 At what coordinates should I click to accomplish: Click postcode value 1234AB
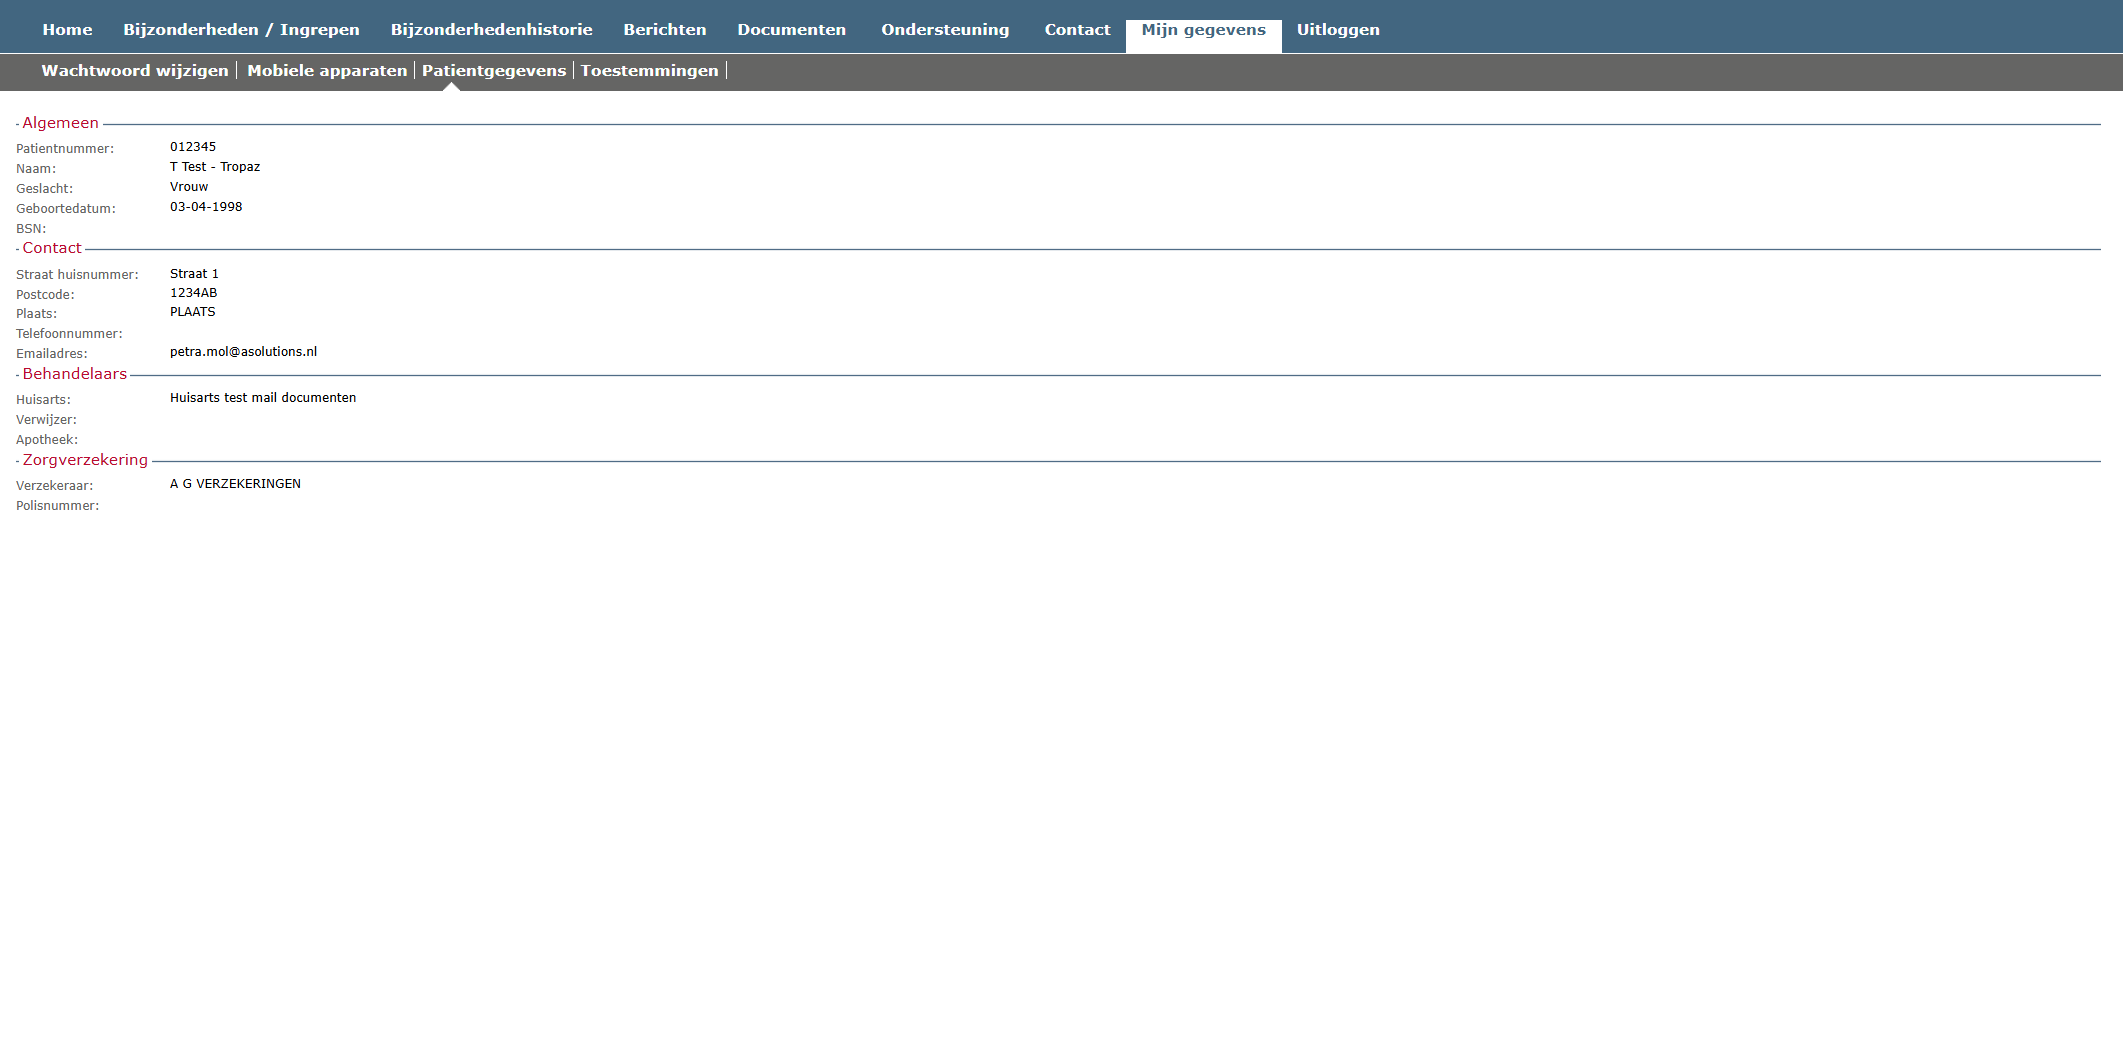click(193, 293)
